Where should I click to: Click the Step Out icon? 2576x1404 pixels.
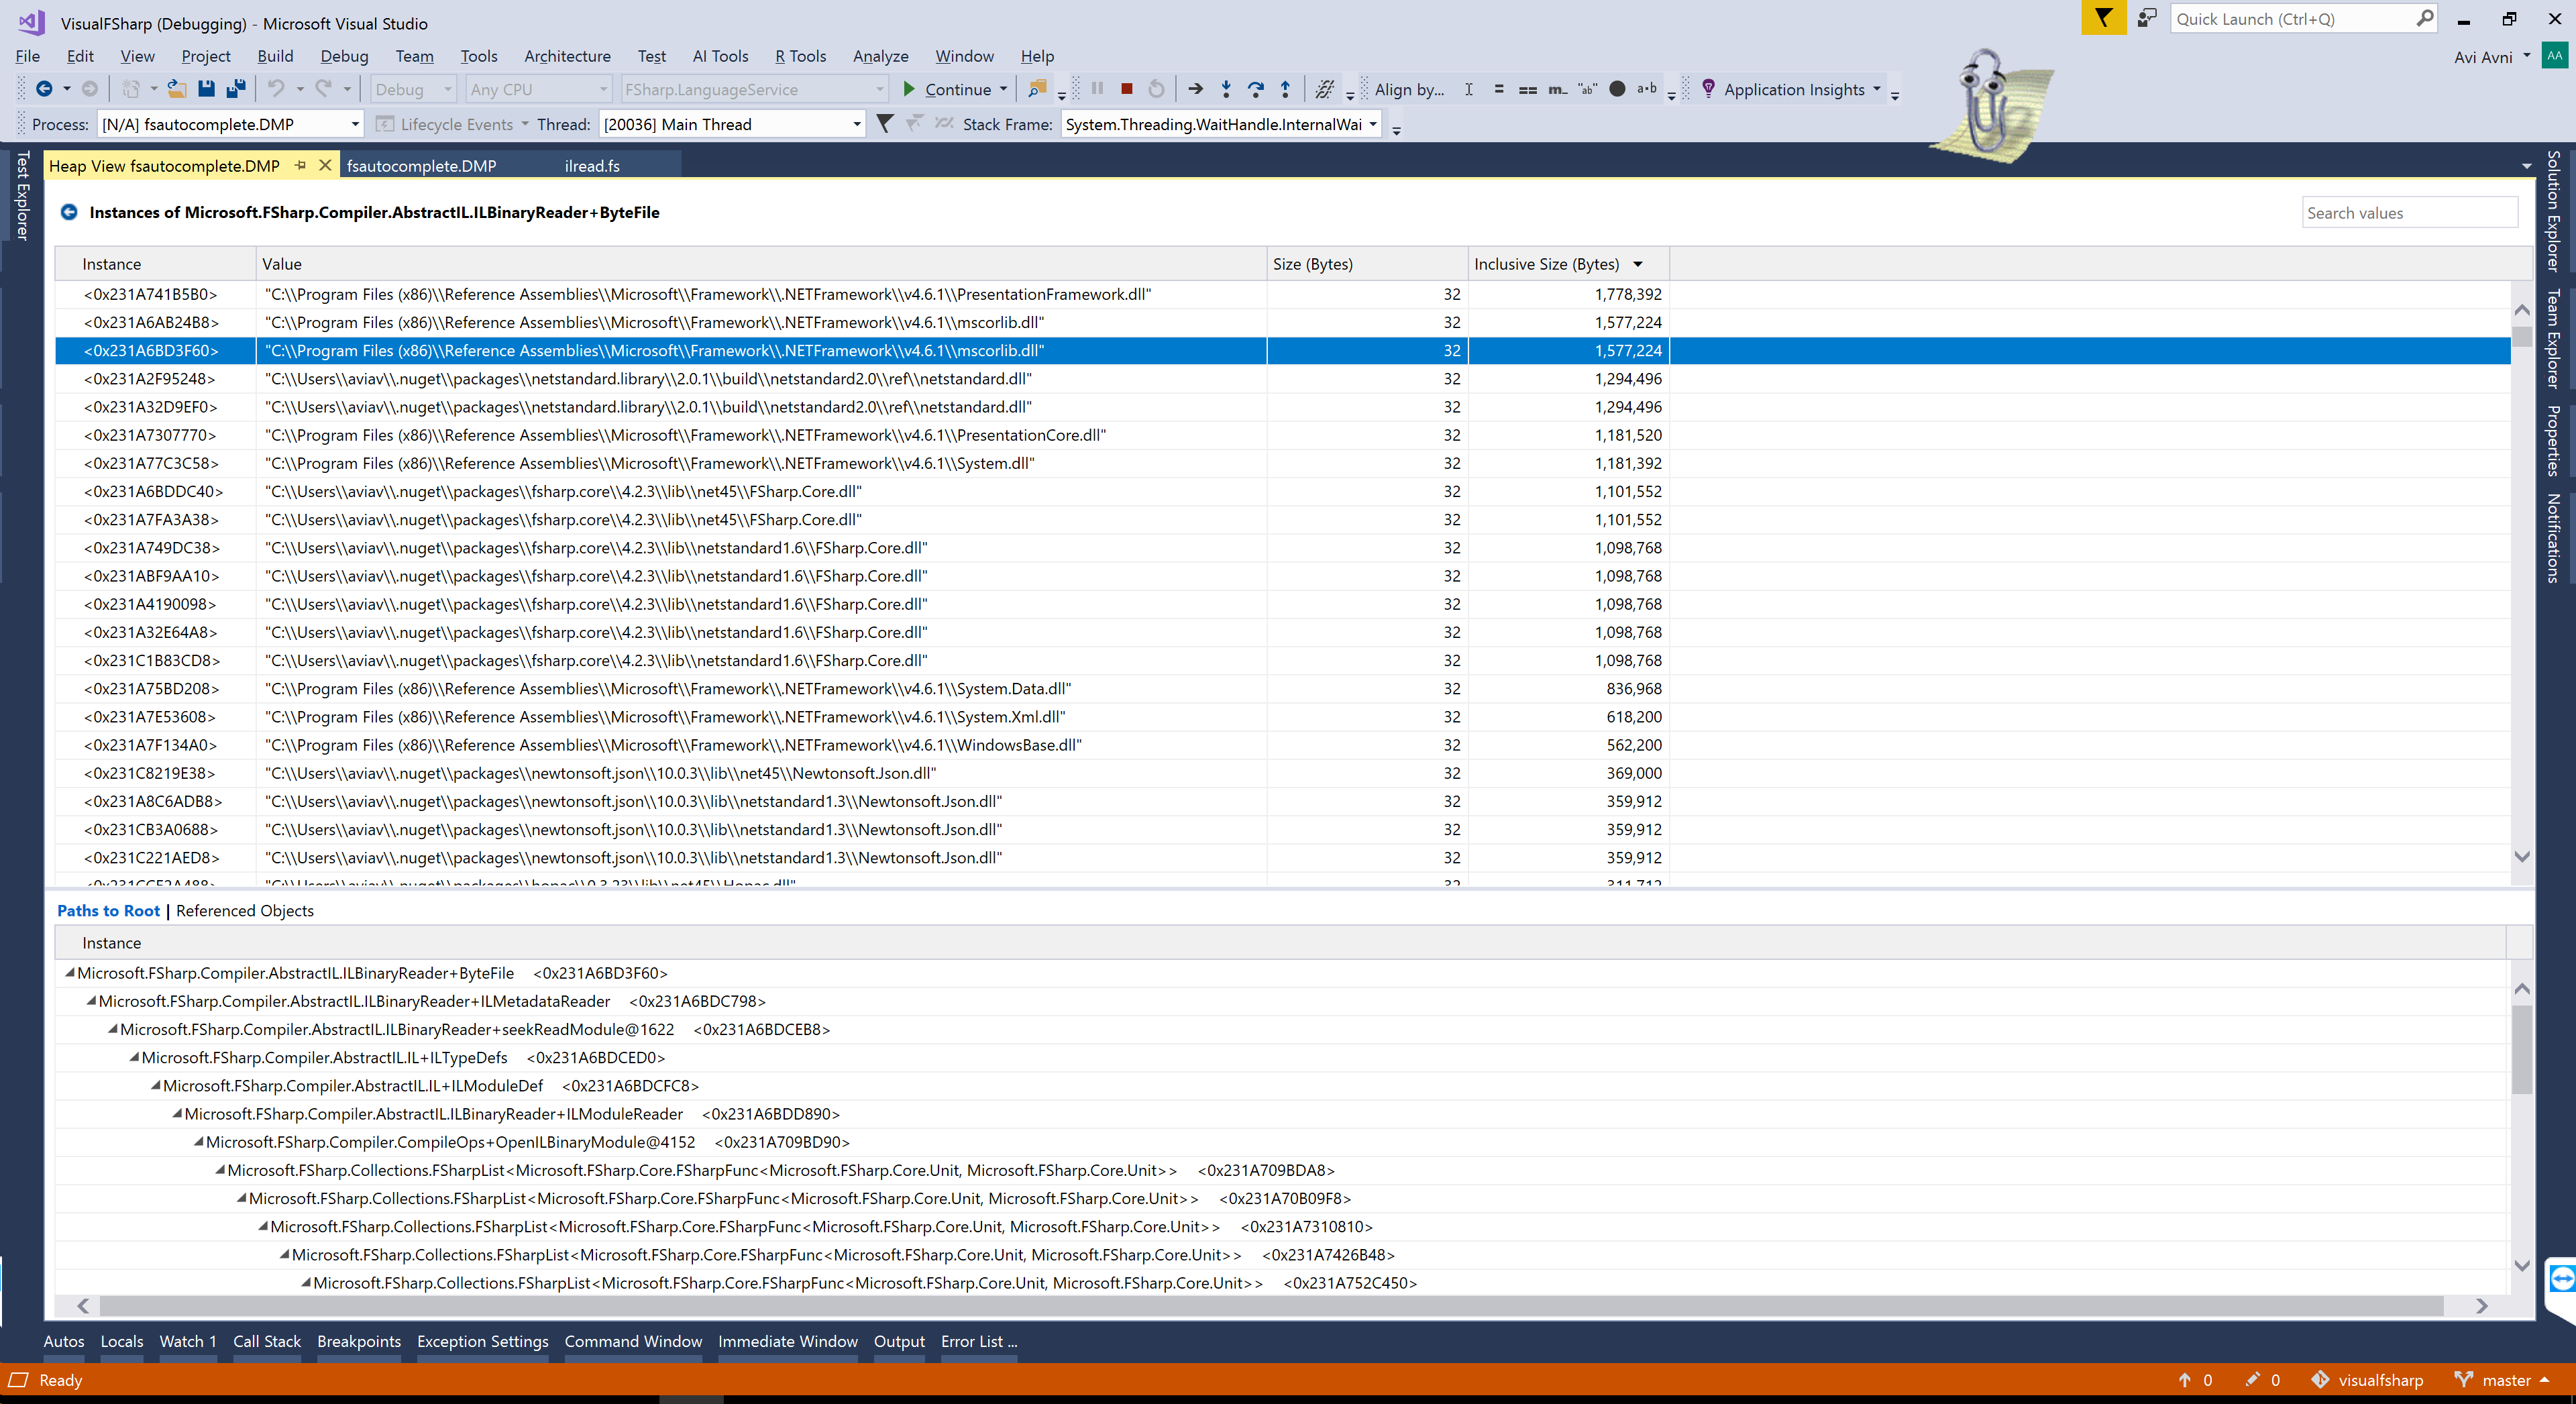(1285, 89)
